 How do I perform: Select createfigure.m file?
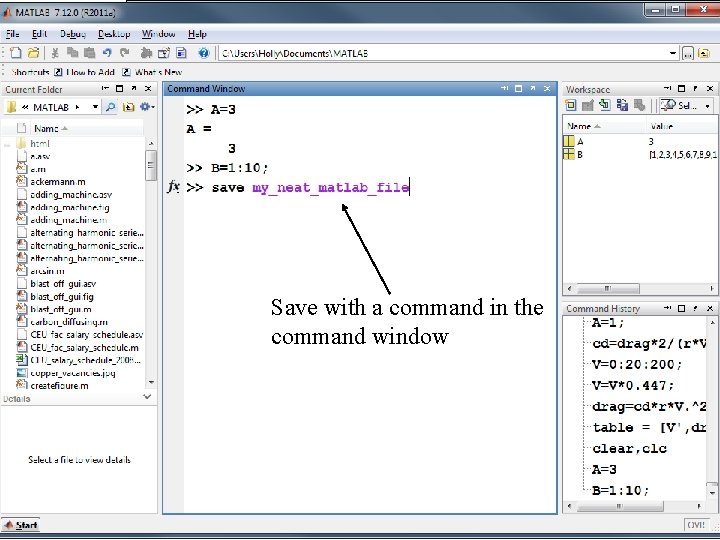(59, 386)
